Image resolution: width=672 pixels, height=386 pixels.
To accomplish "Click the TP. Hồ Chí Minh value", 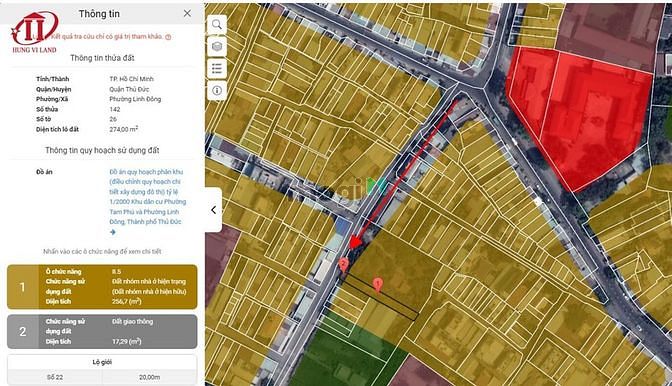I will pyautogui.click(x=131, y=79).
